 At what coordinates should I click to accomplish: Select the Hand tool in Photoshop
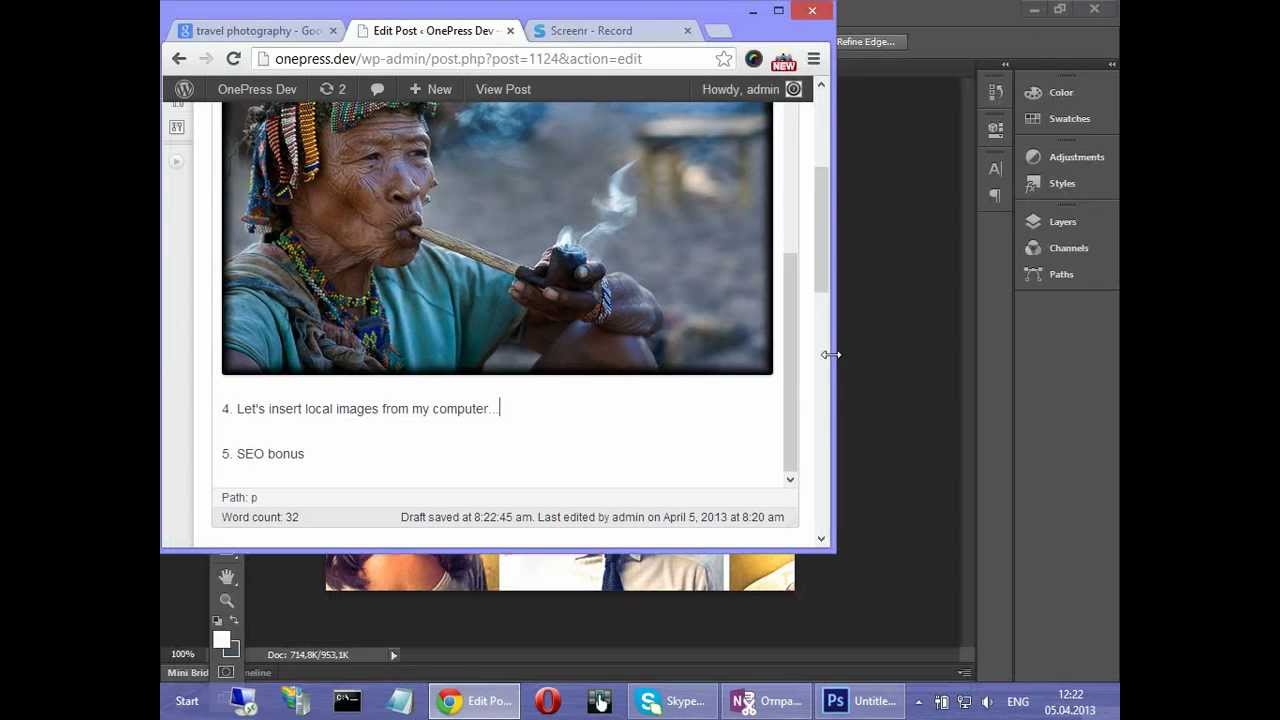click(227, 577)
